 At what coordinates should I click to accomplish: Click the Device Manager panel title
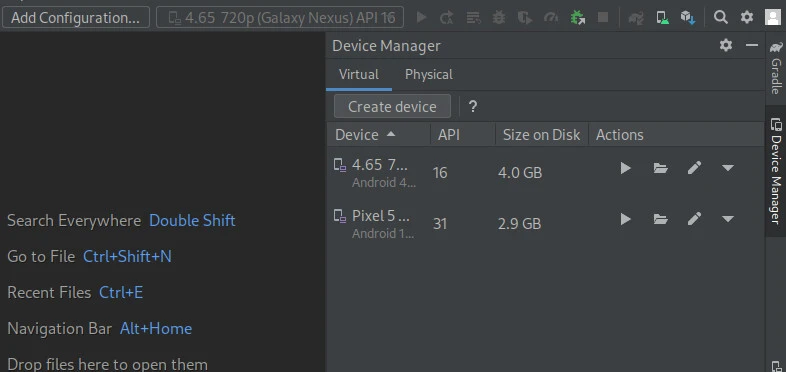click(386, 46)
